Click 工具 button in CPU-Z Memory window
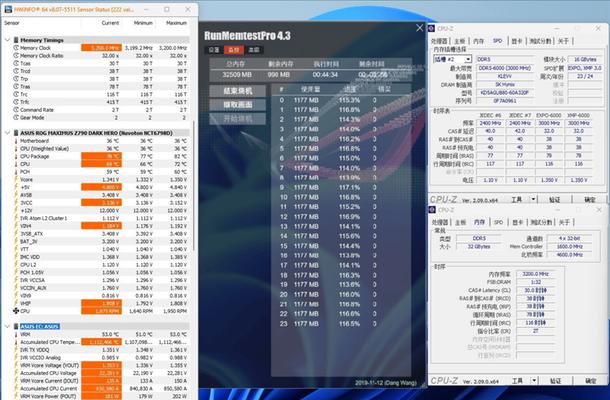This screenshot has width=610, height=400. point(517,381)
